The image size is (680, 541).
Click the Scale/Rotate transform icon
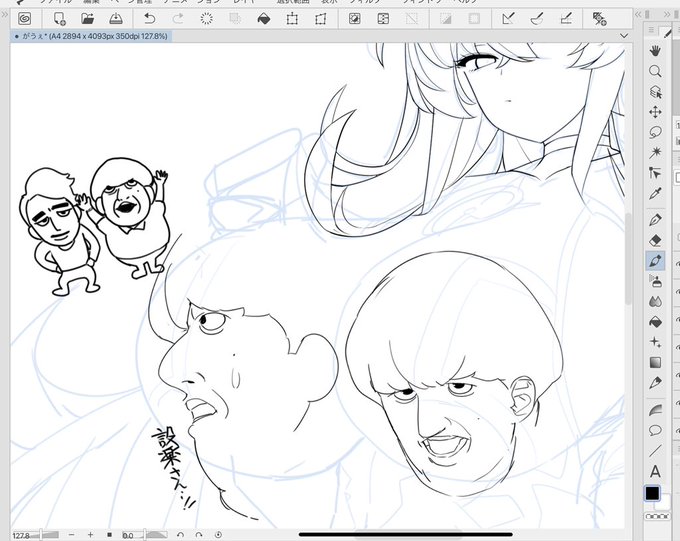click(x=292, y=19)
